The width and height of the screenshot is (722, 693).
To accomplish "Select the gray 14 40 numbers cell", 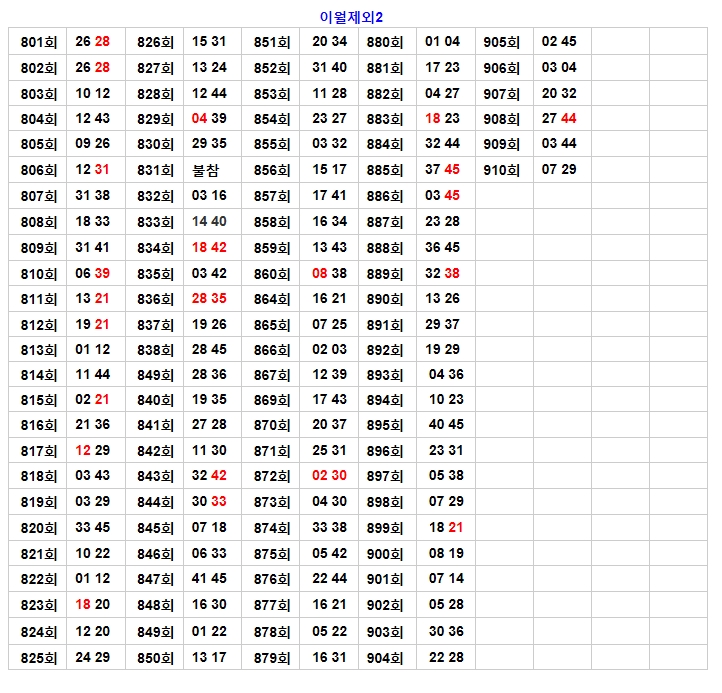I will click(x=210, y=221).
